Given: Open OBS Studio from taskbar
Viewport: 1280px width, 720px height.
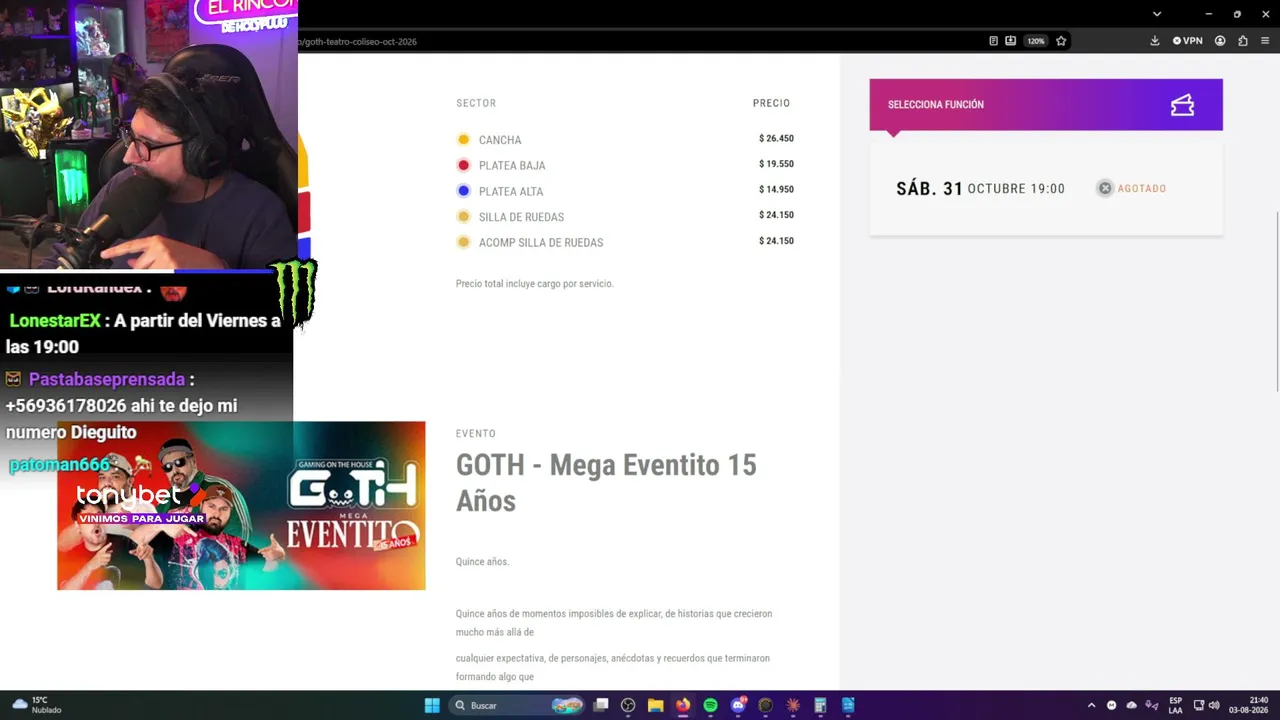Looking at the screenshot, I should pyautogui.click(x=628, y=705).
